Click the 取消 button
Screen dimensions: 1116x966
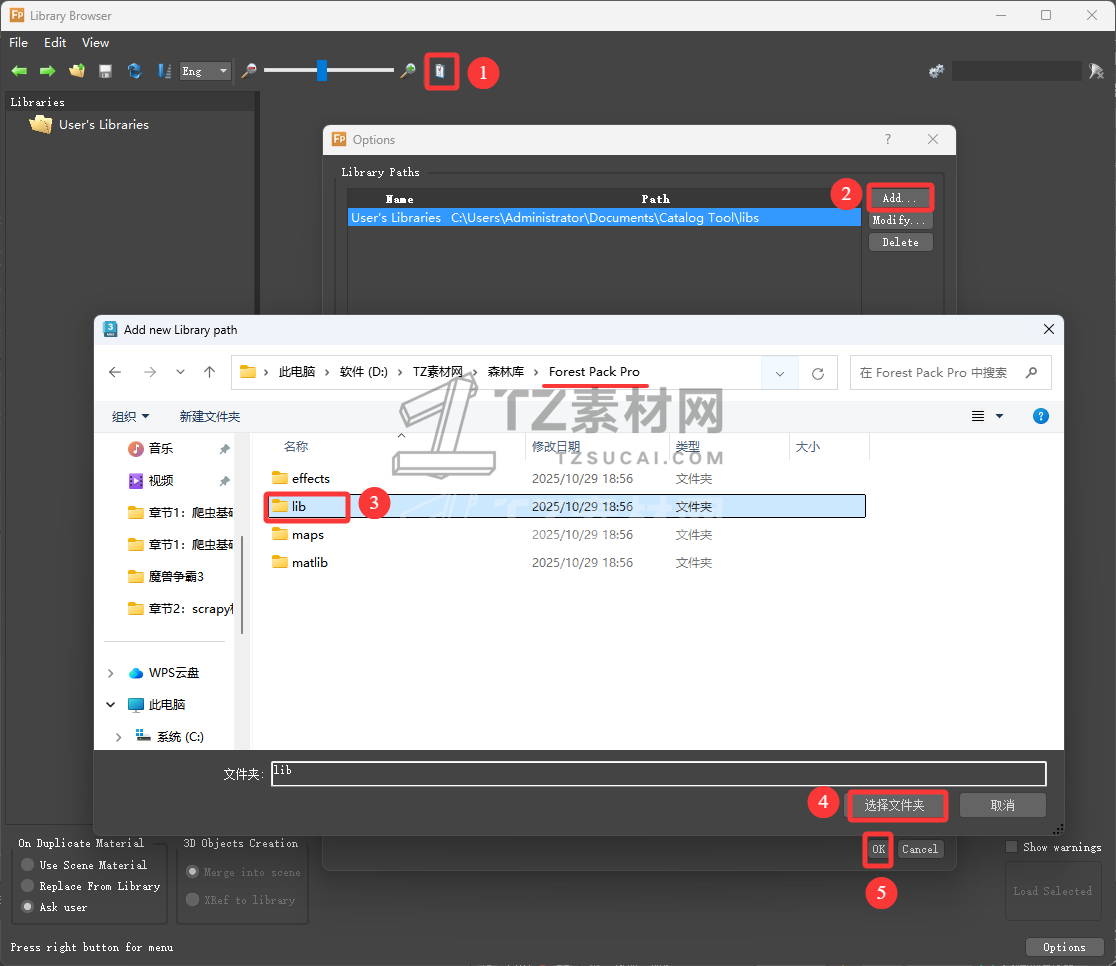(x=1002, y=805)
